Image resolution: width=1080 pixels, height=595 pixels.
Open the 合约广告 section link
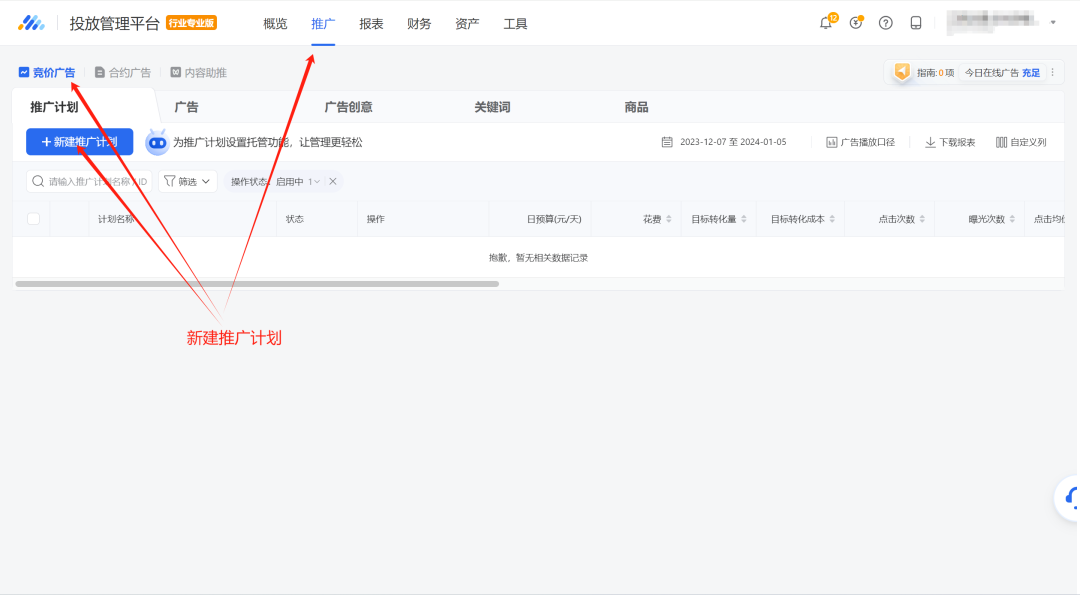tap(123, 72)
